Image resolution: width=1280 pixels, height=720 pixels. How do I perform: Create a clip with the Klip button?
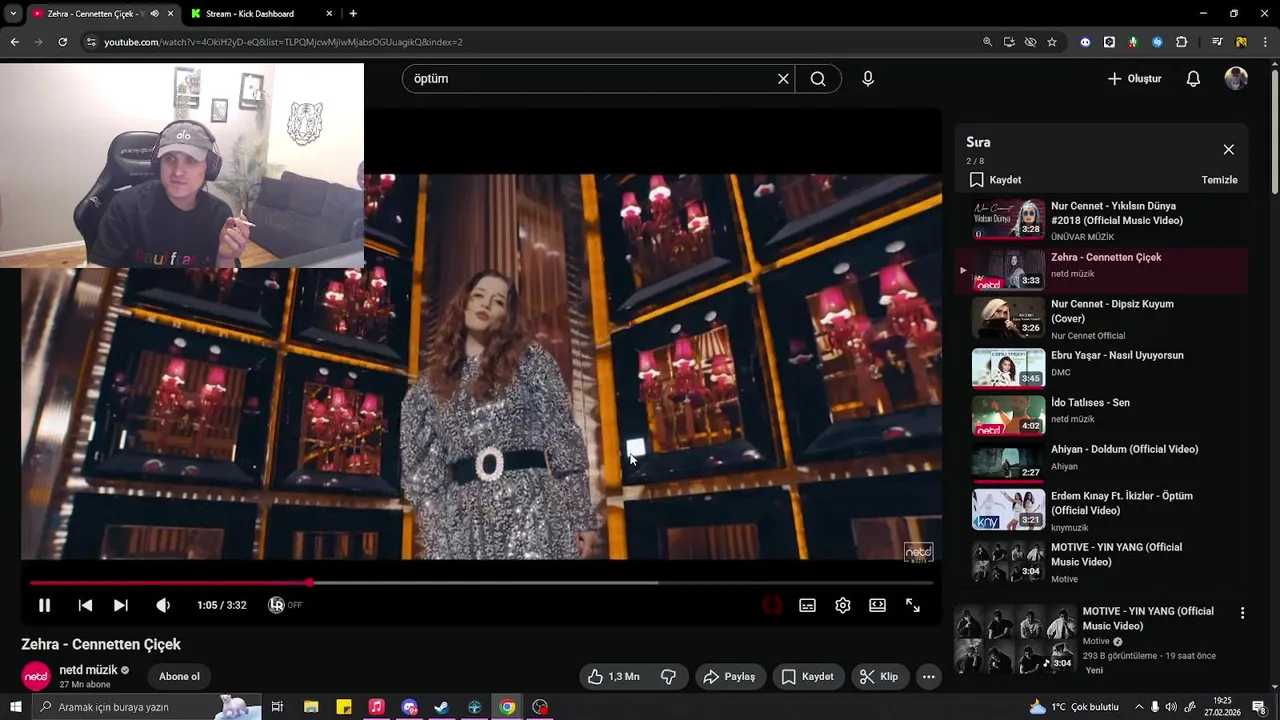point(879,677)
